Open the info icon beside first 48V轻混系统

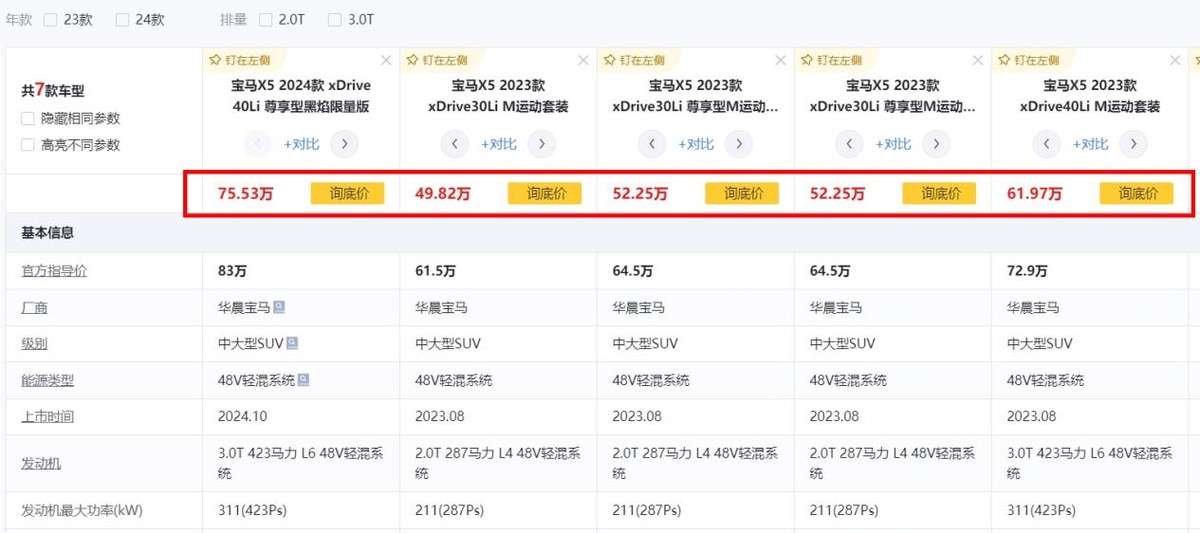303,380
